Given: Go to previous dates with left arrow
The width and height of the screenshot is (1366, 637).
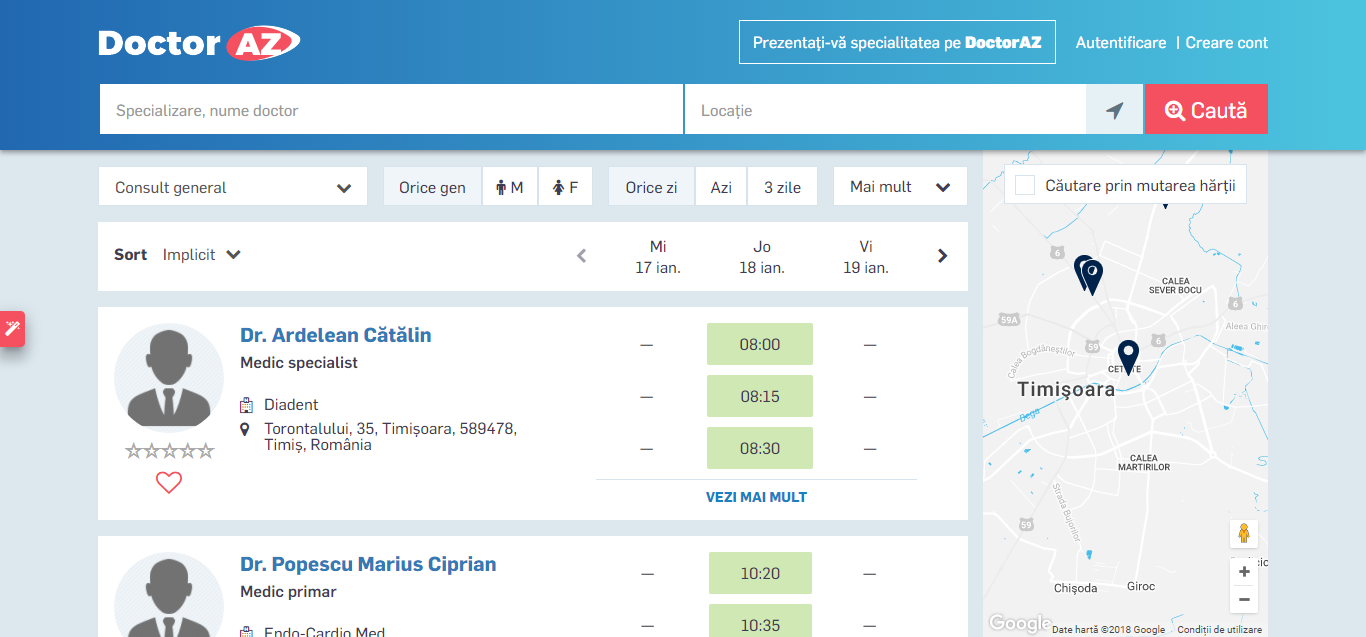Looking at the screenshot, I should point(582,256).
